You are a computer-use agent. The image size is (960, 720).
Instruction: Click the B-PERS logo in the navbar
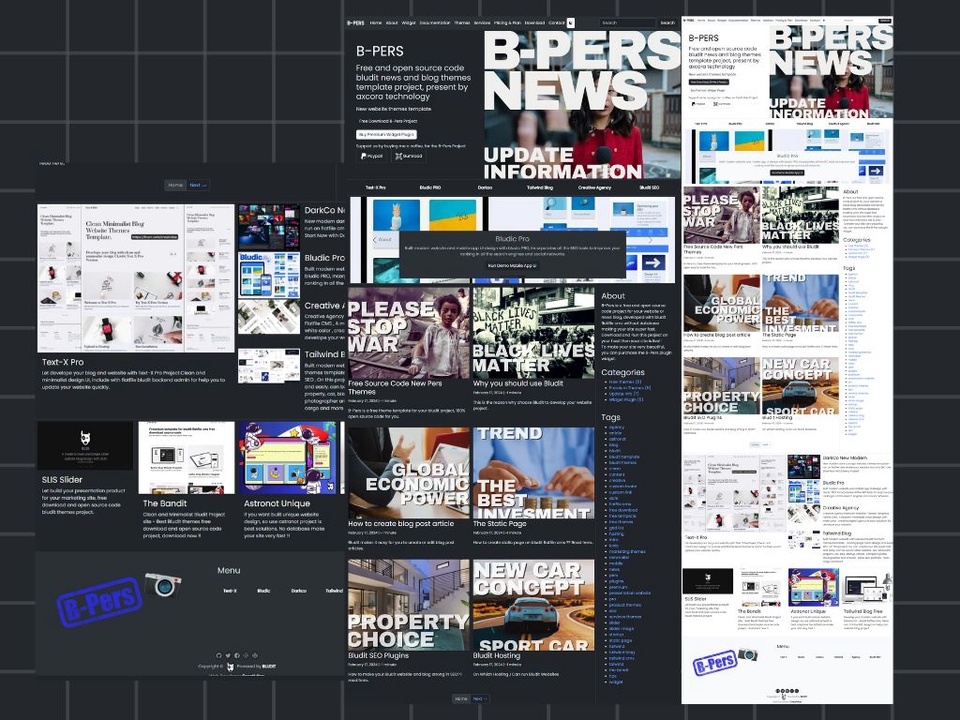pos(354,22)
